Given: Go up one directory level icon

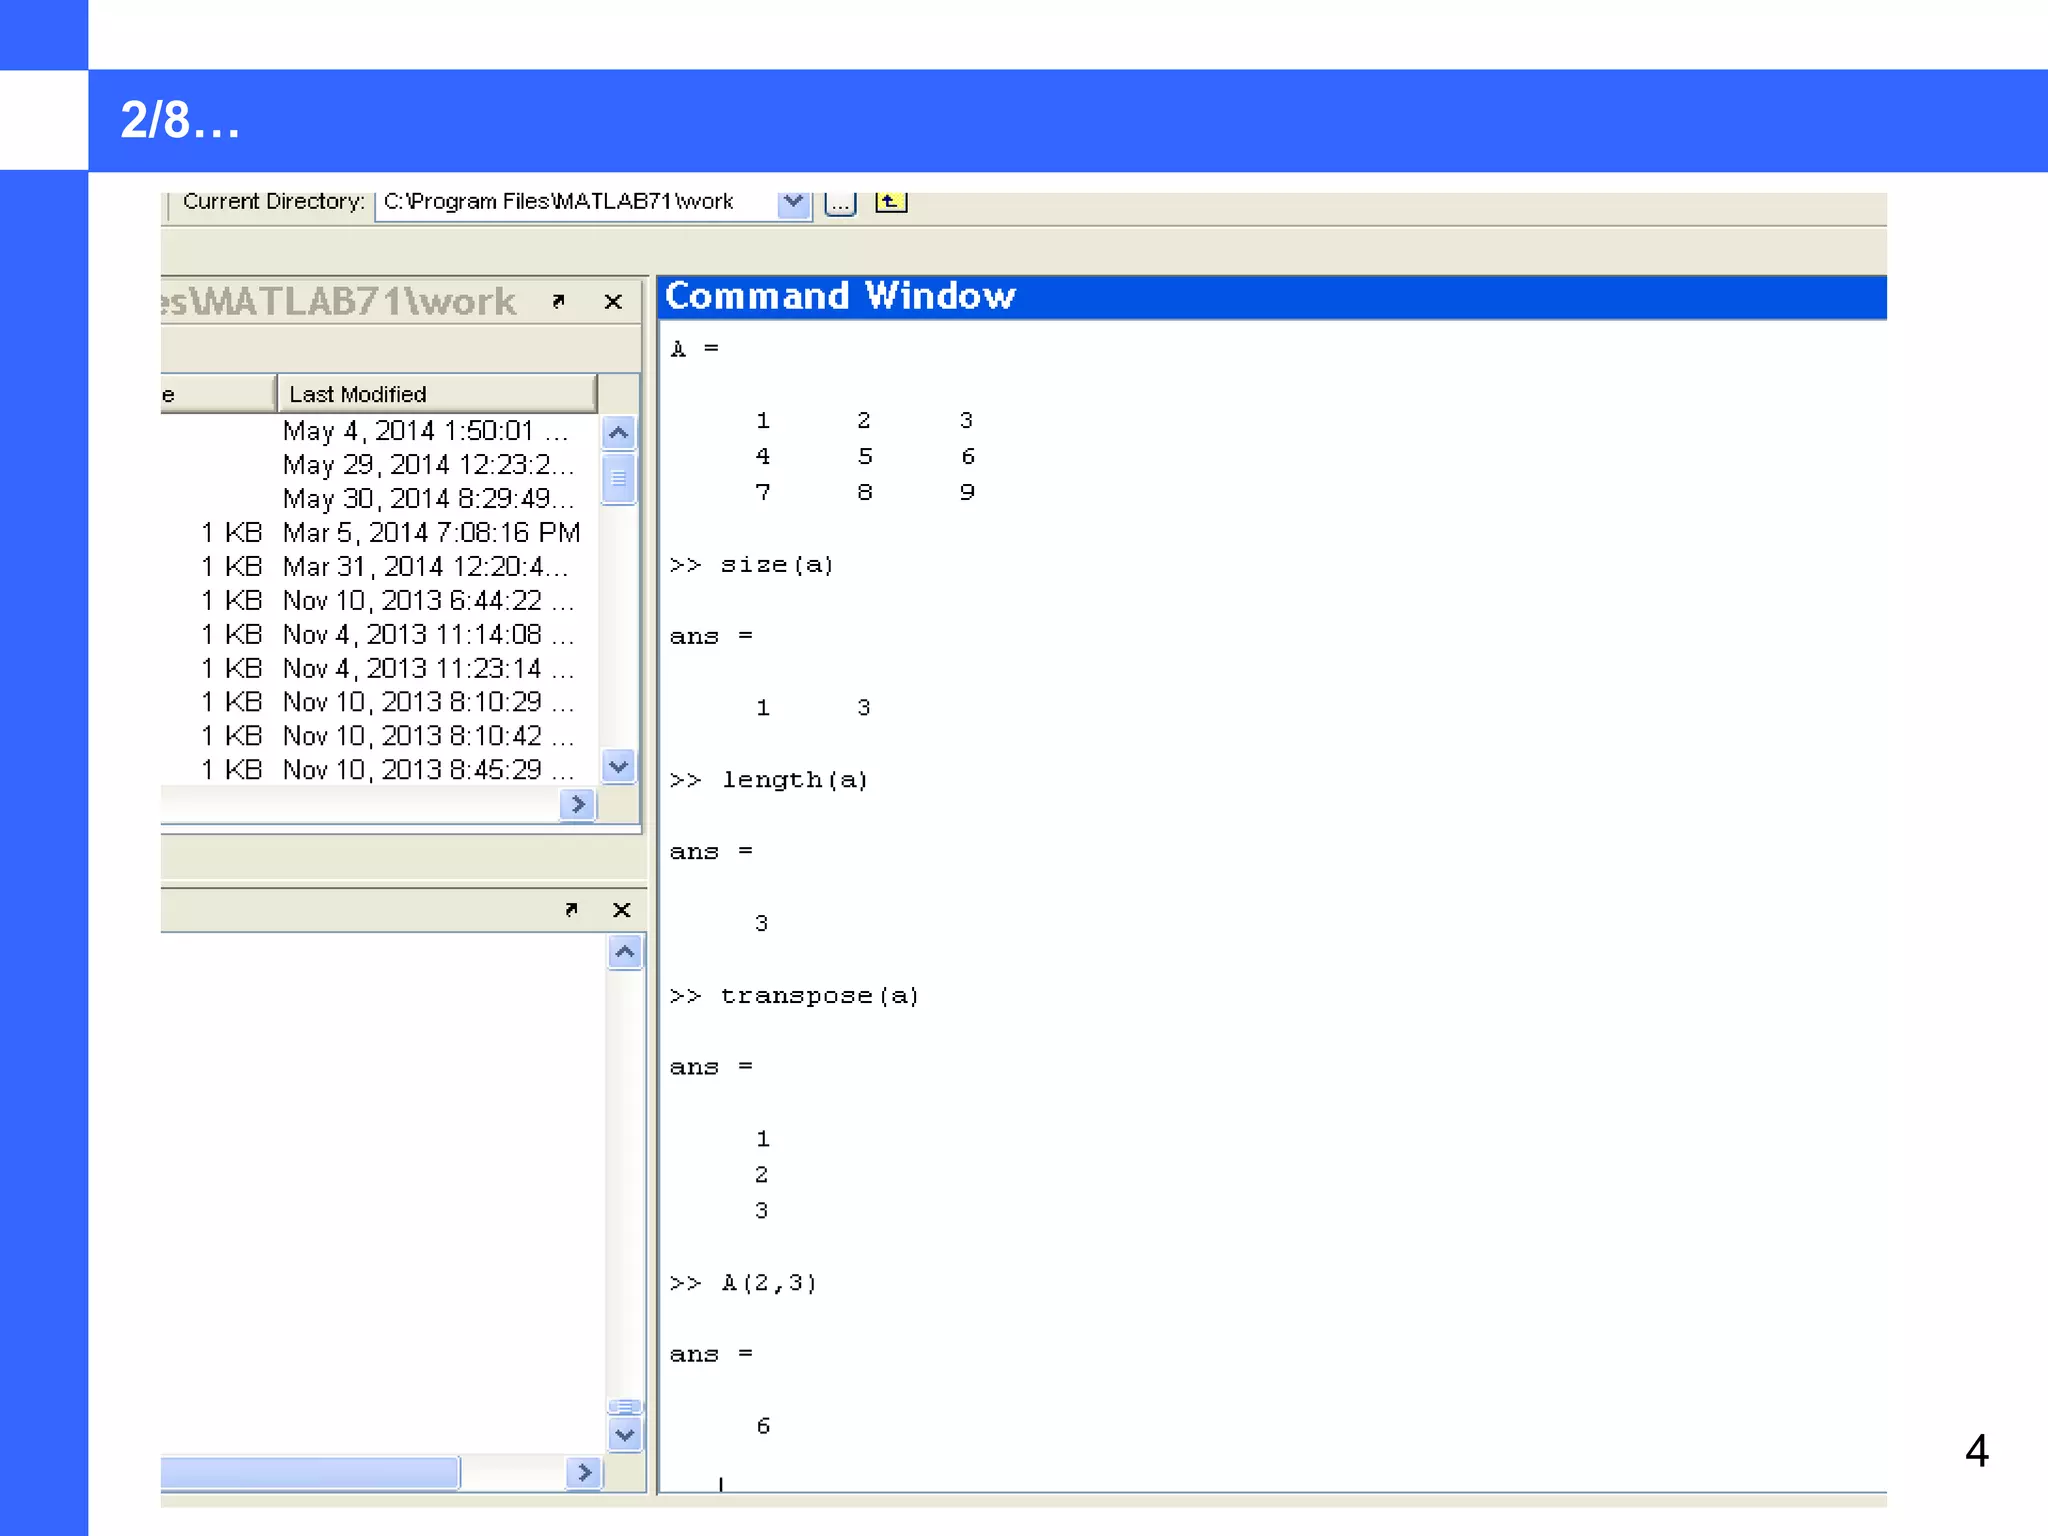Looking at the screenshot, I should pyautogui.click(x=890, y=202).
